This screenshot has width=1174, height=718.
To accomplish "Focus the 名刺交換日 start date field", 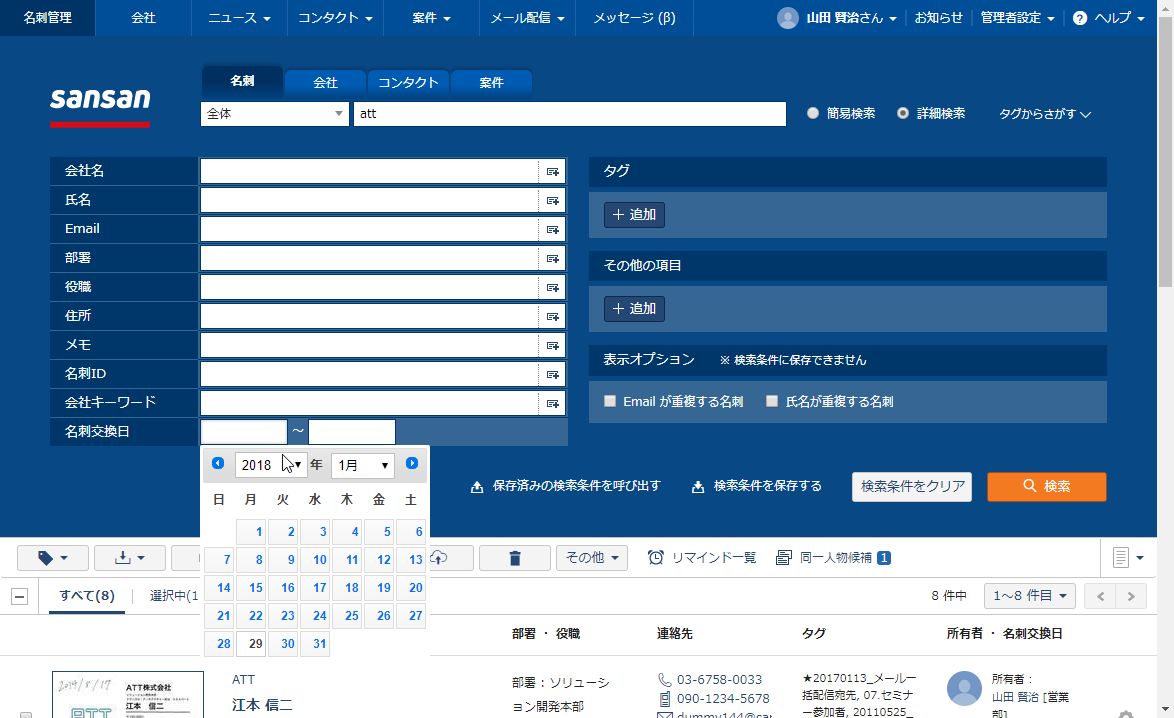I will point(244,432).
